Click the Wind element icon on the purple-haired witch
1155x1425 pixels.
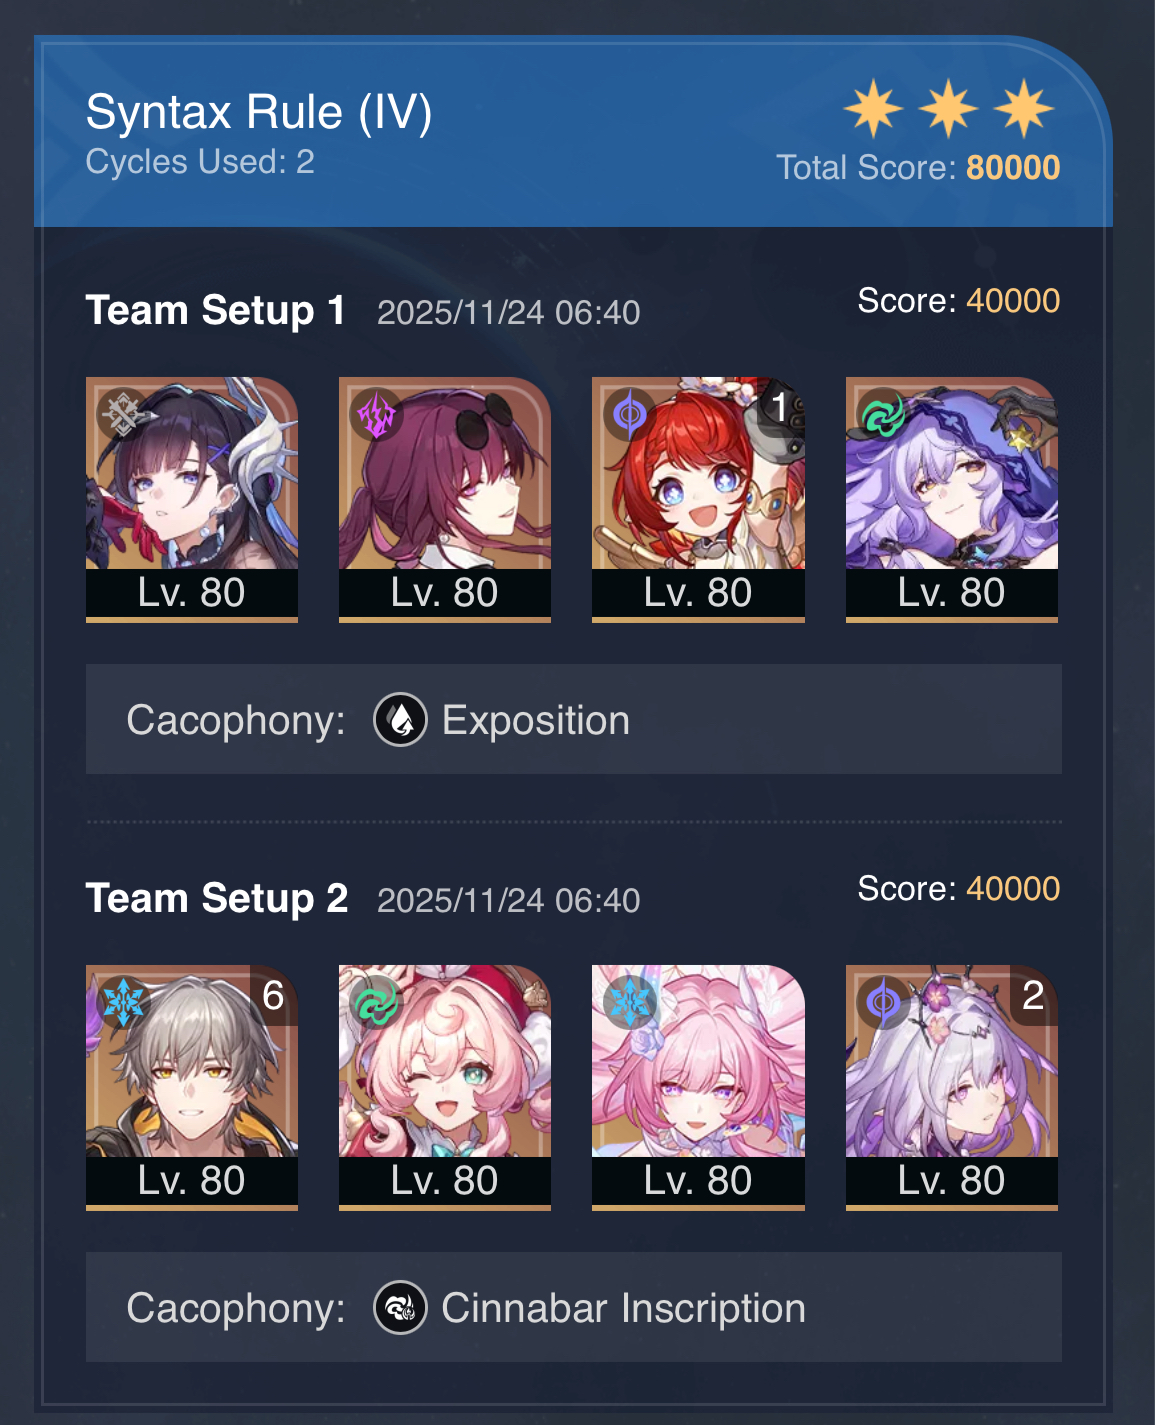(883, 413)
